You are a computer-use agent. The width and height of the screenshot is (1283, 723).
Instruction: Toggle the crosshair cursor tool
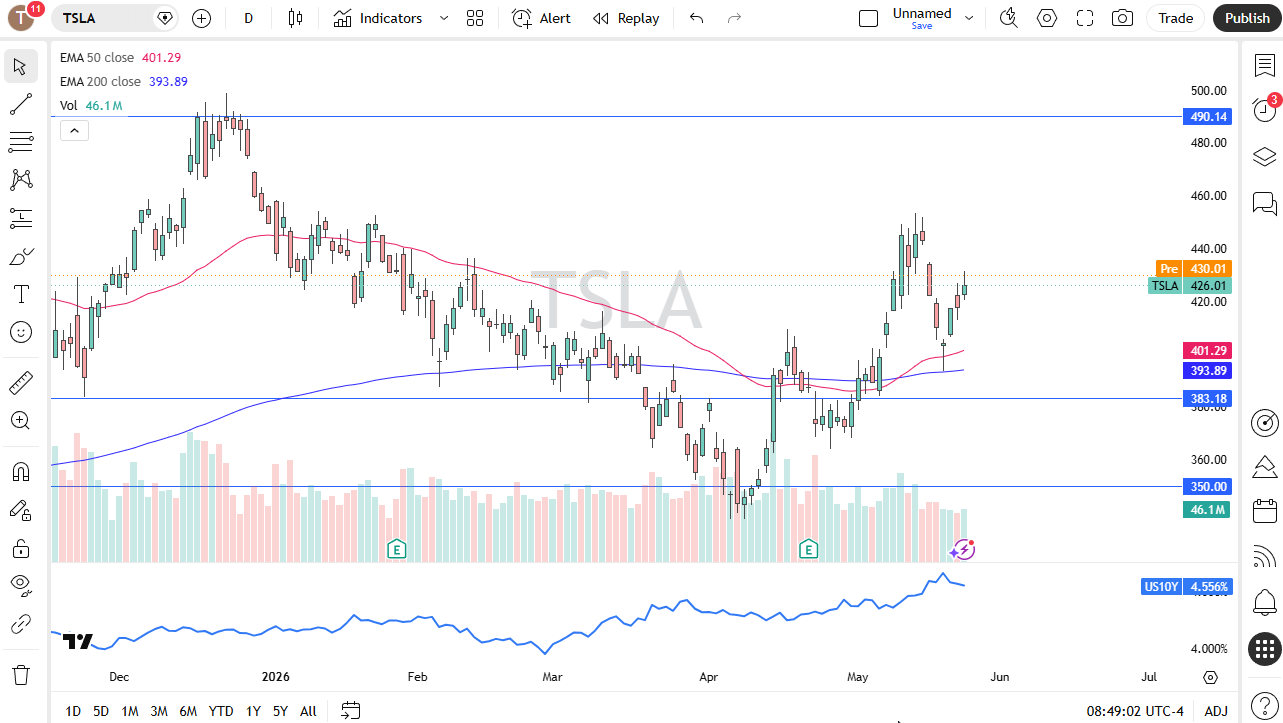[21, 66]
